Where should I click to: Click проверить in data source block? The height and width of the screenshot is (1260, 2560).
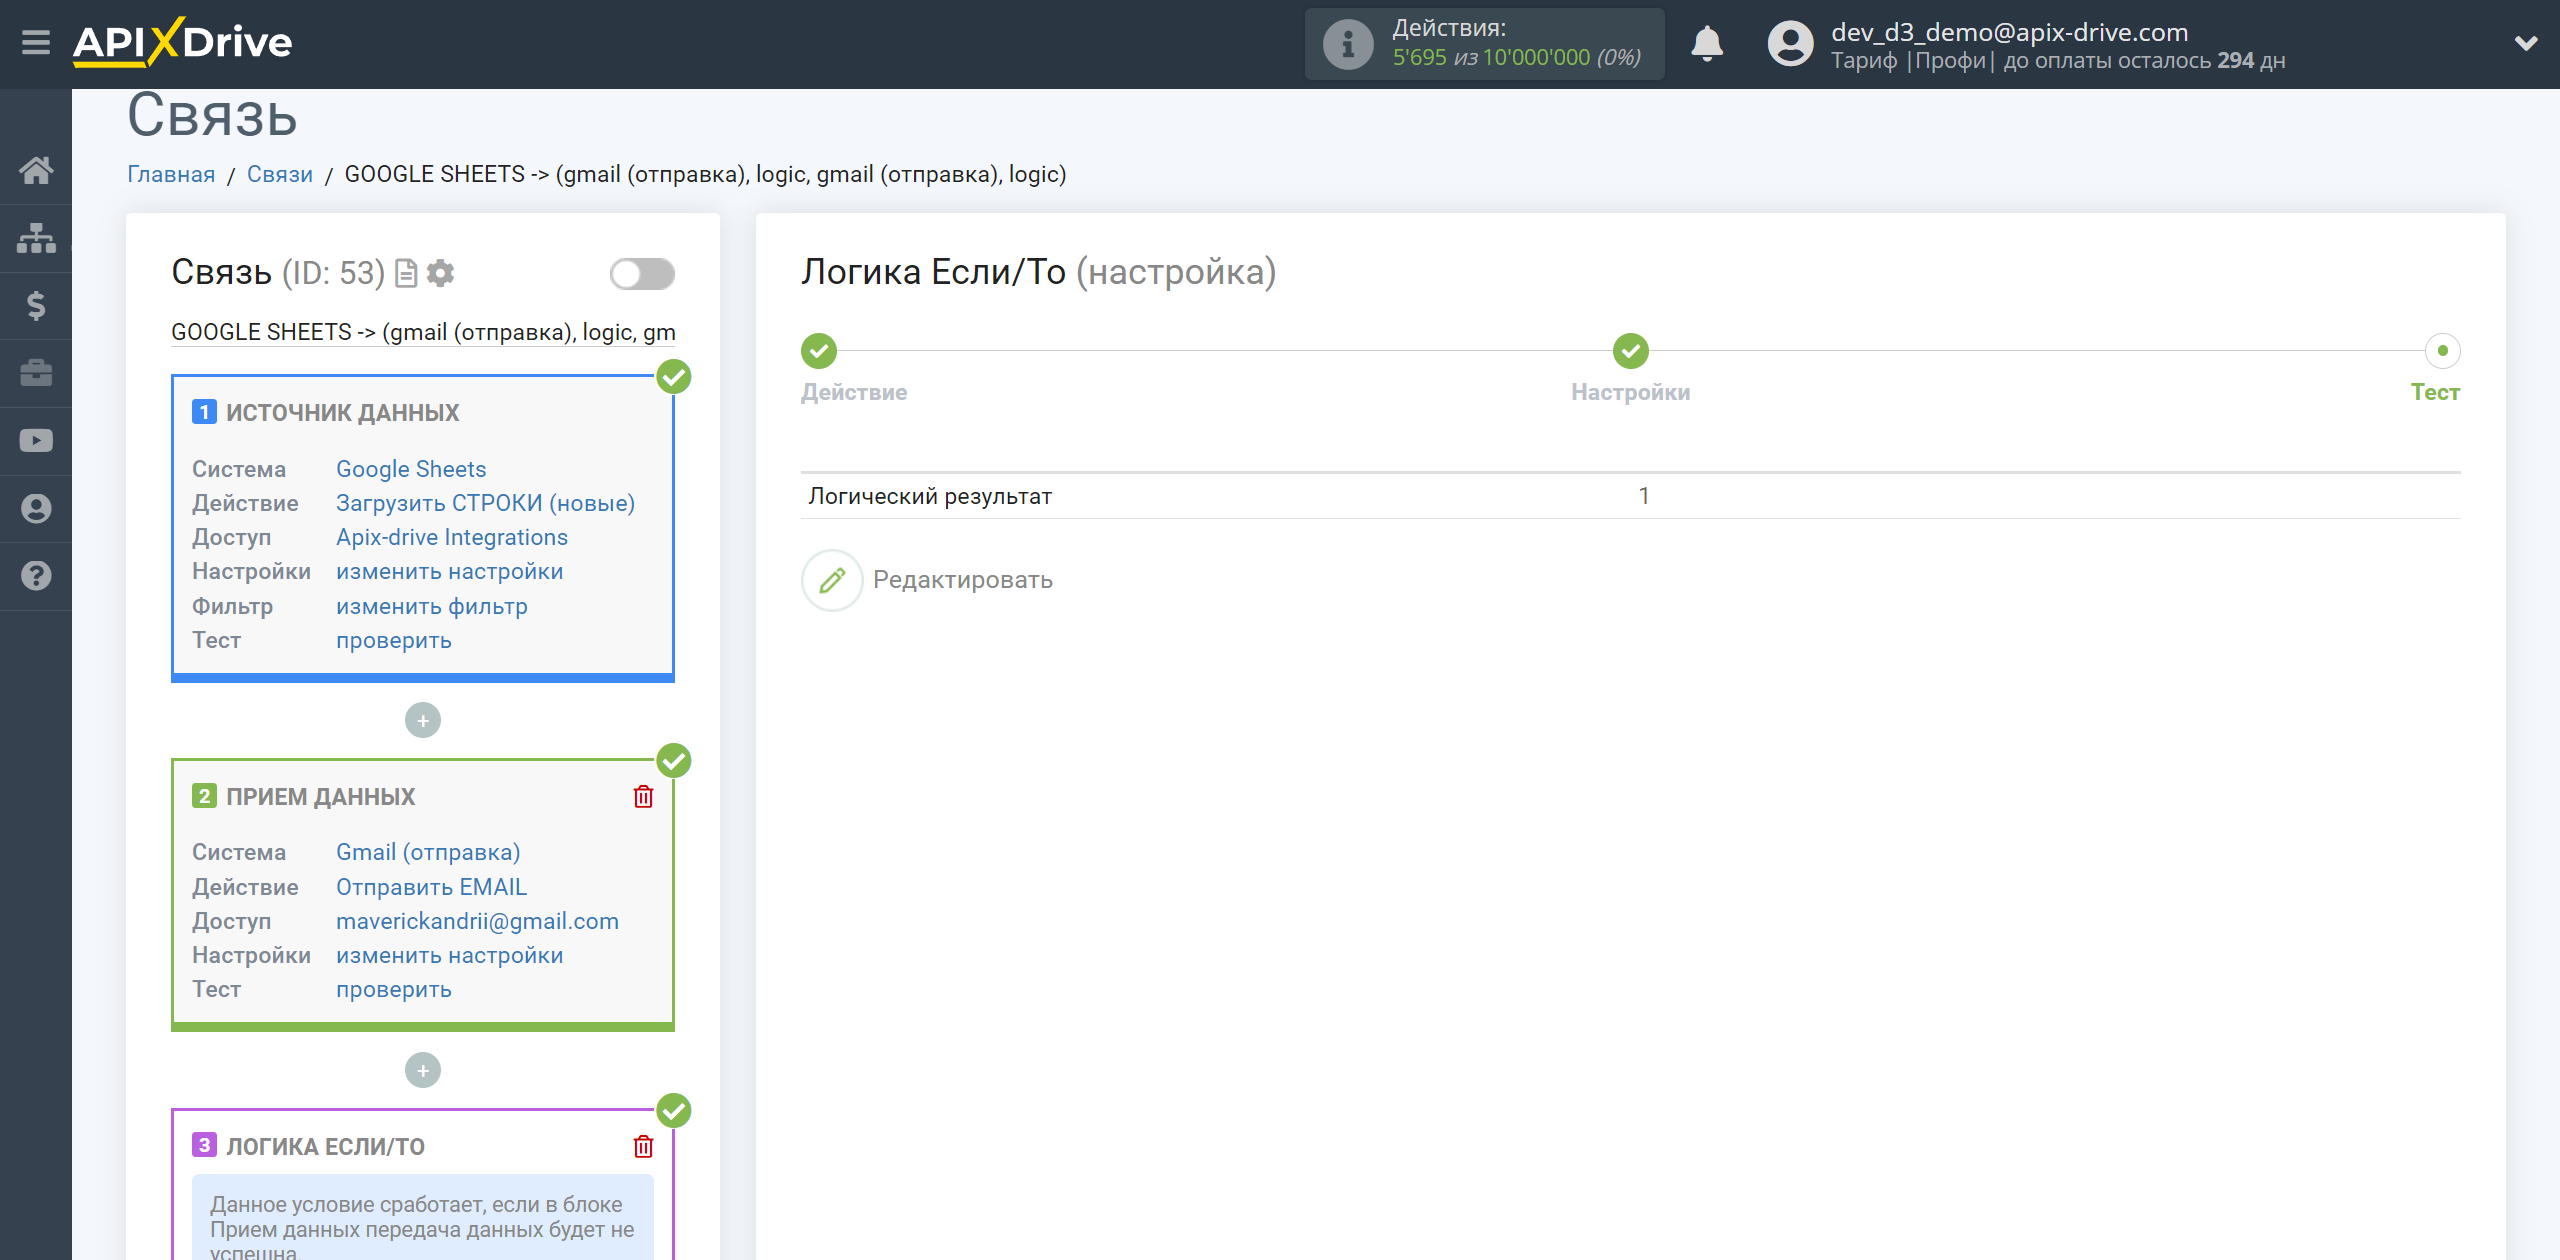point(394,640)
